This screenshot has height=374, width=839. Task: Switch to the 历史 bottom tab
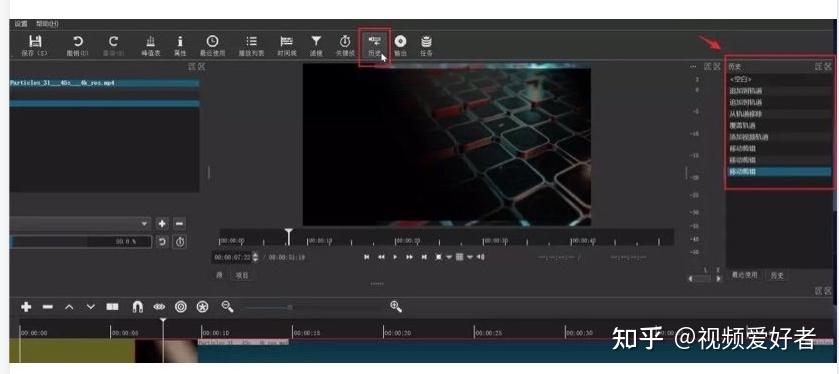(x=776, y=275)
